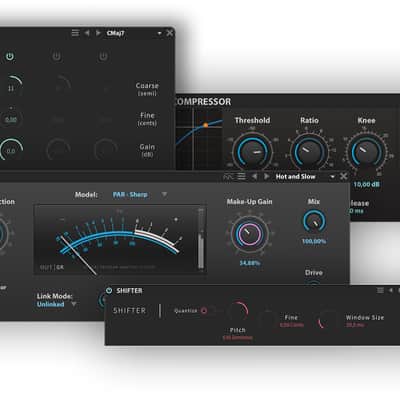This screenshot has height=400, width=400.
Task: Click the Make-Up Gain knob
Action: (249, 233)
